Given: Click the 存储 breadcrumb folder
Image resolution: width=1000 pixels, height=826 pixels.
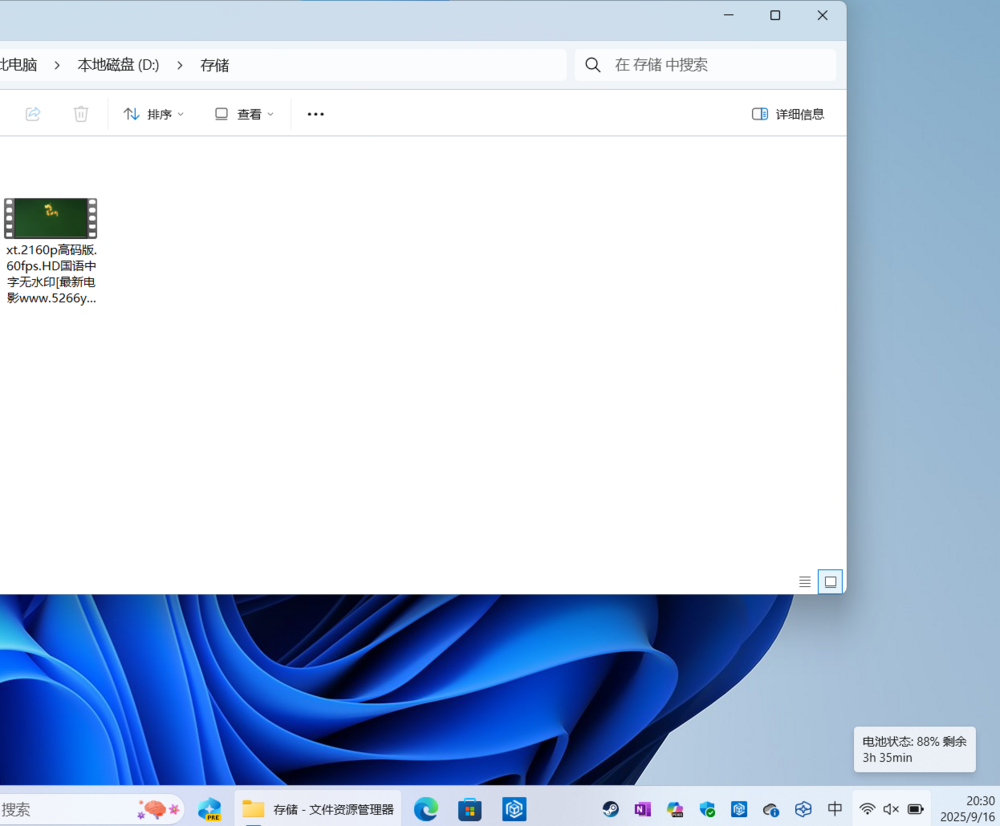Looking at the screenshot, I should tap(214, 65).
